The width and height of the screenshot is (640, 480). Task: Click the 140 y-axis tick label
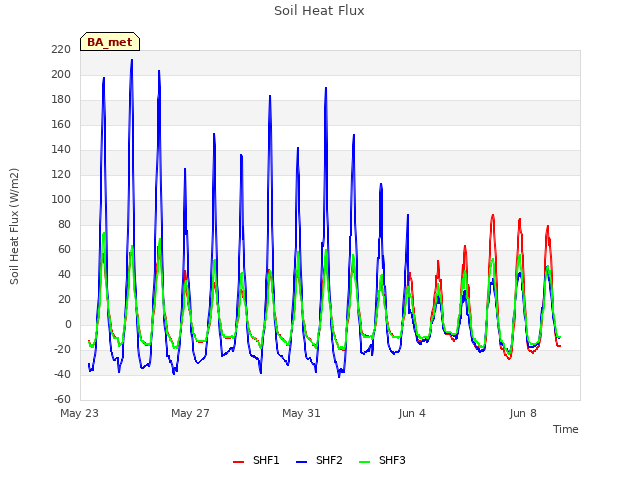[61, 150]
